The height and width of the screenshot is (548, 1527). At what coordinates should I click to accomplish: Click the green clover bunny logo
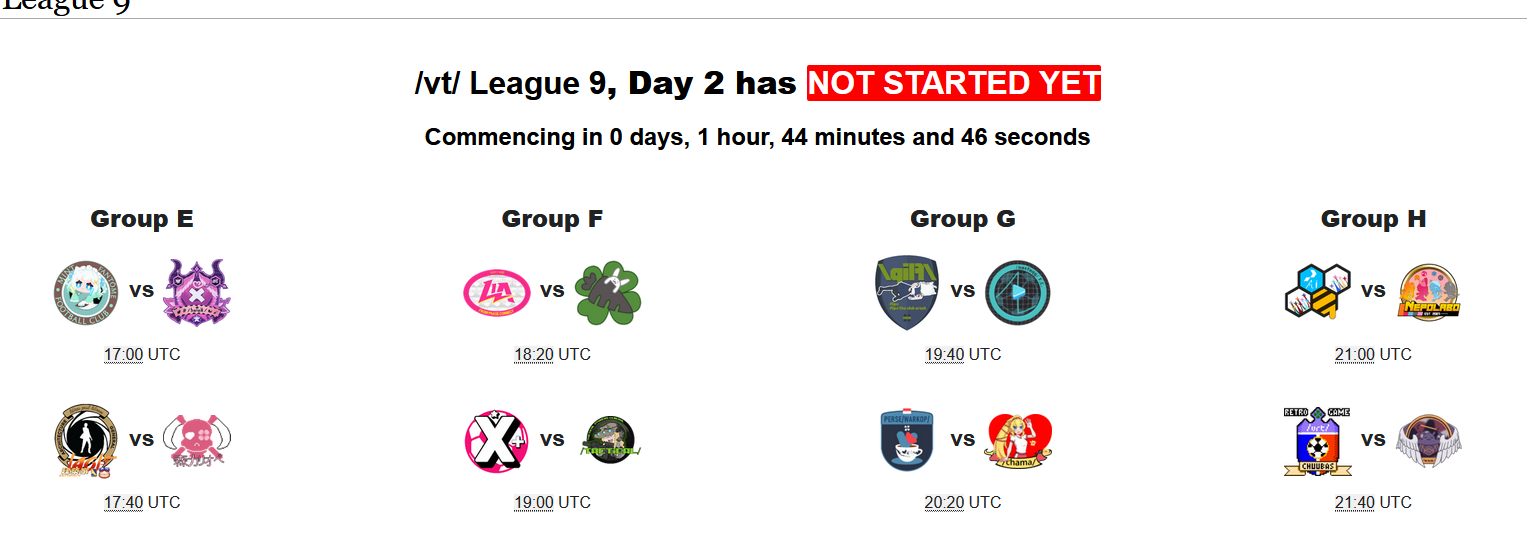608,293
